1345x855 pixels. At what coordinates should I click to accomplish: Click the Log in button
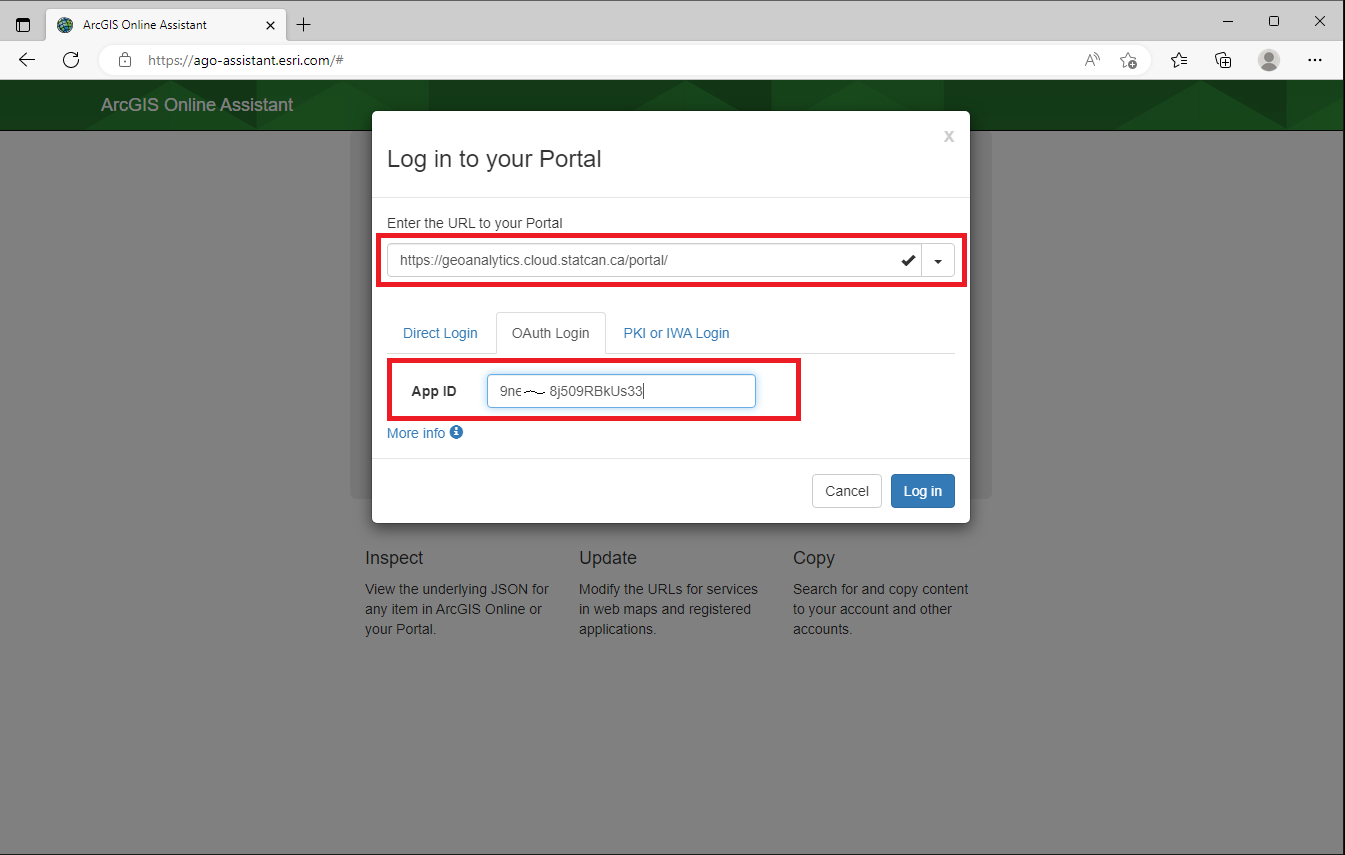923,491
